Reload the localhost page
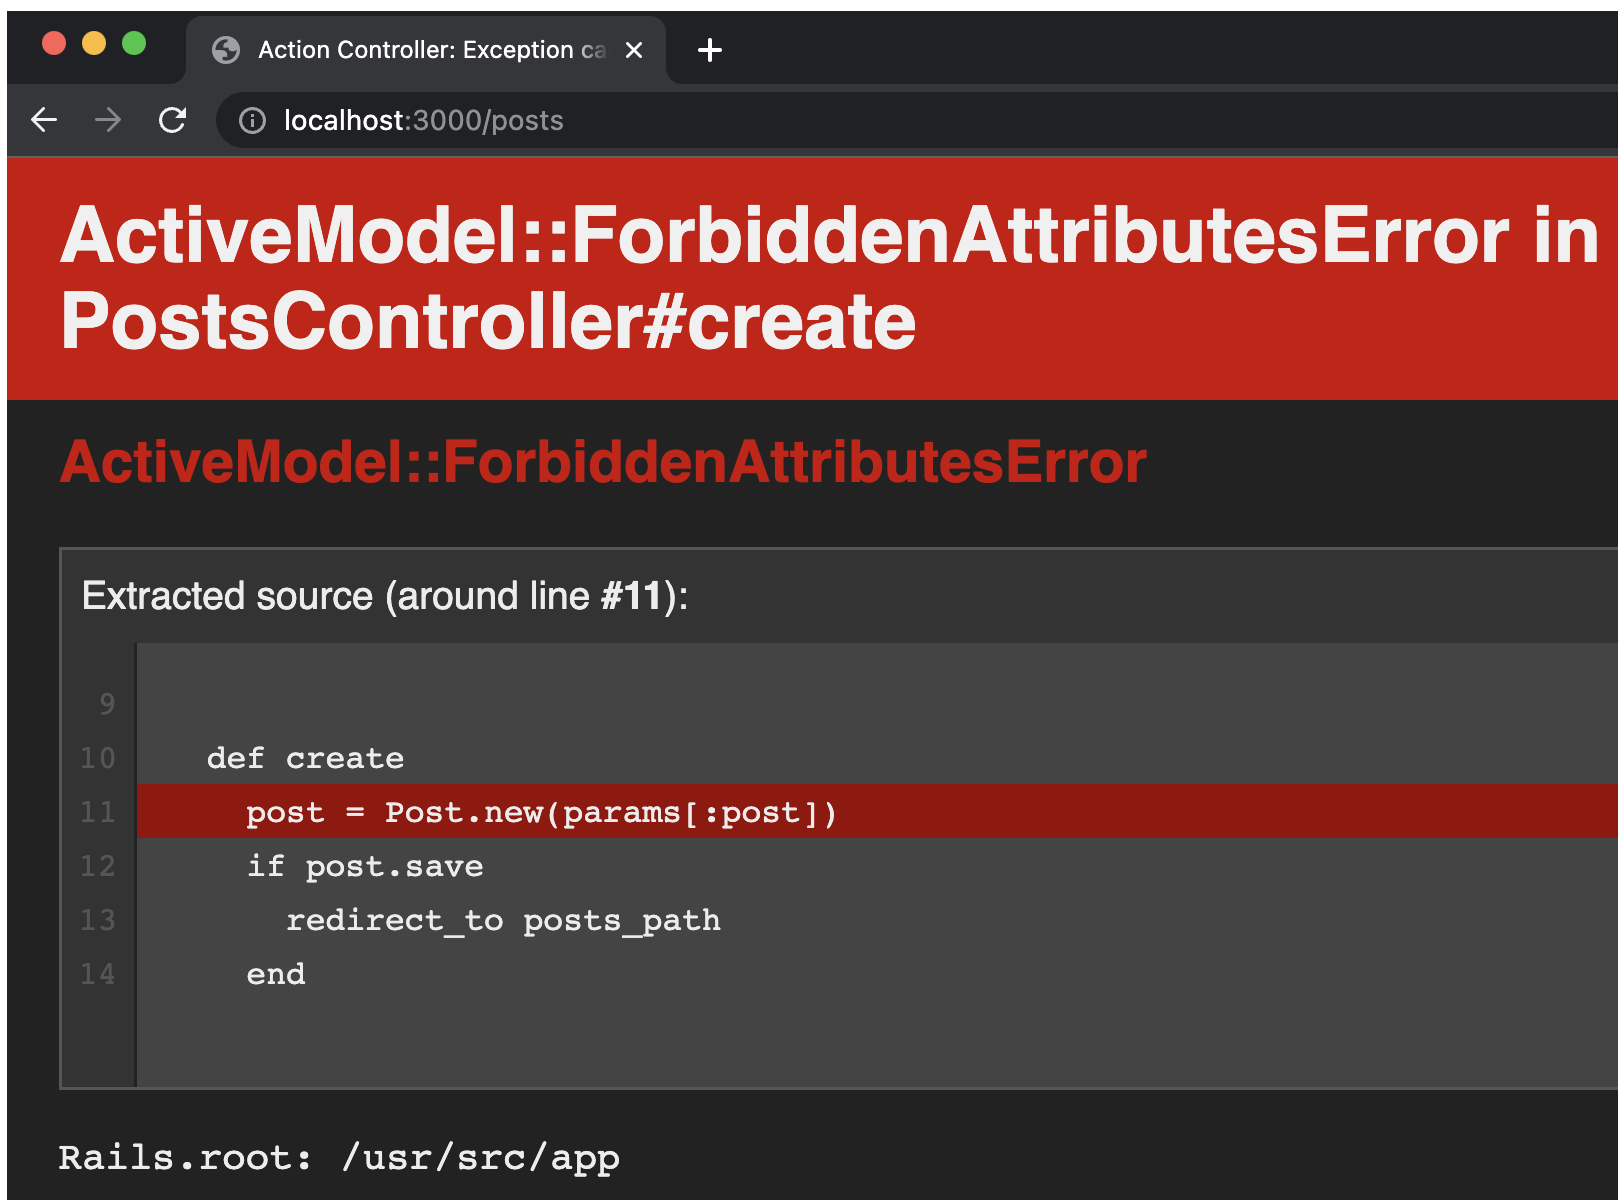1618x1200 pixels. pos(173,120)
